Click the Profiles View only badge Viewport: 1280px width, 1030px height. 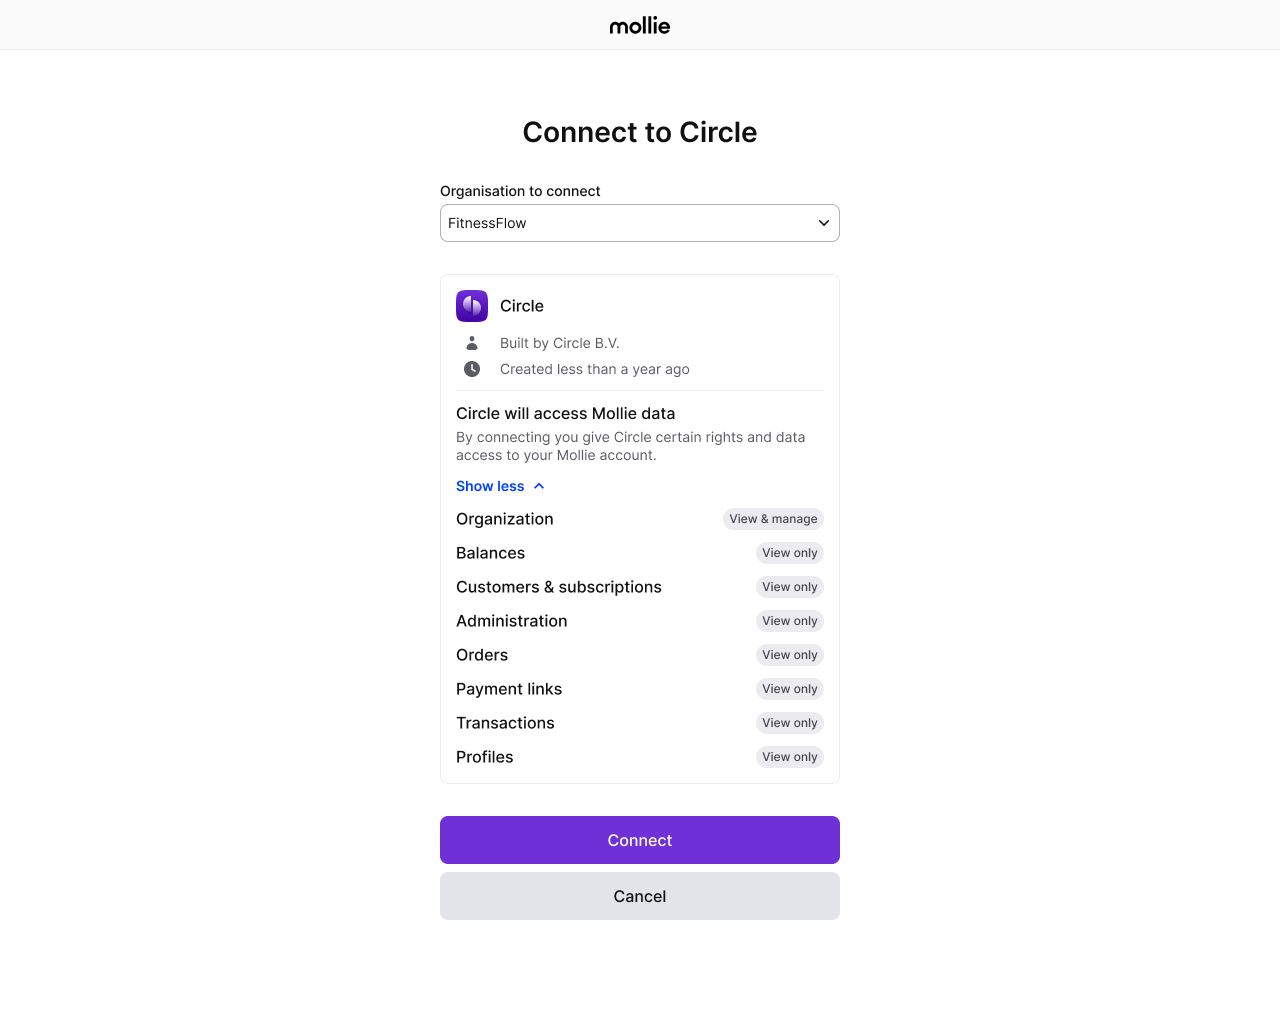click(x=790, y=757)
